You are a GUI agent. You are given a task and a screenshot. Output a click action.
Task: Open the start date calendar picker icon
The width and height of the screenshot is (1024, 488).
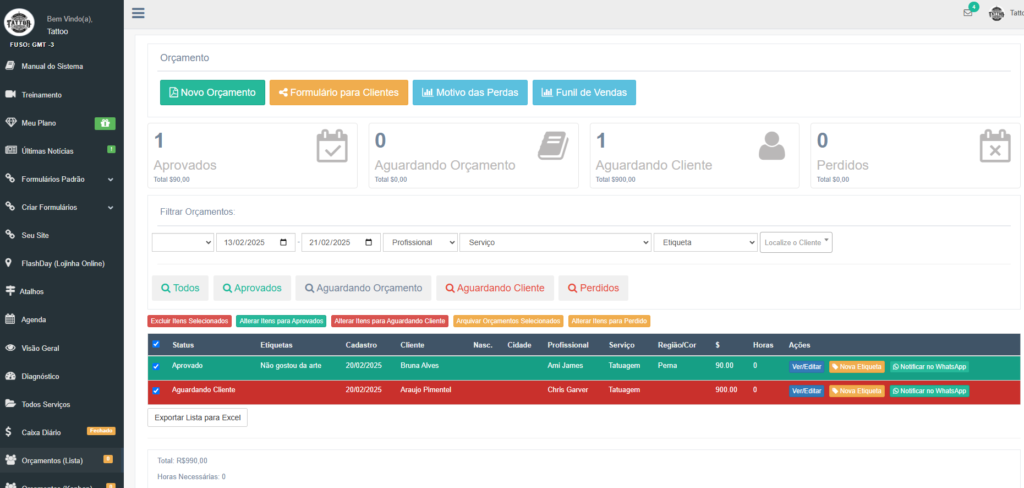(283, 242)
